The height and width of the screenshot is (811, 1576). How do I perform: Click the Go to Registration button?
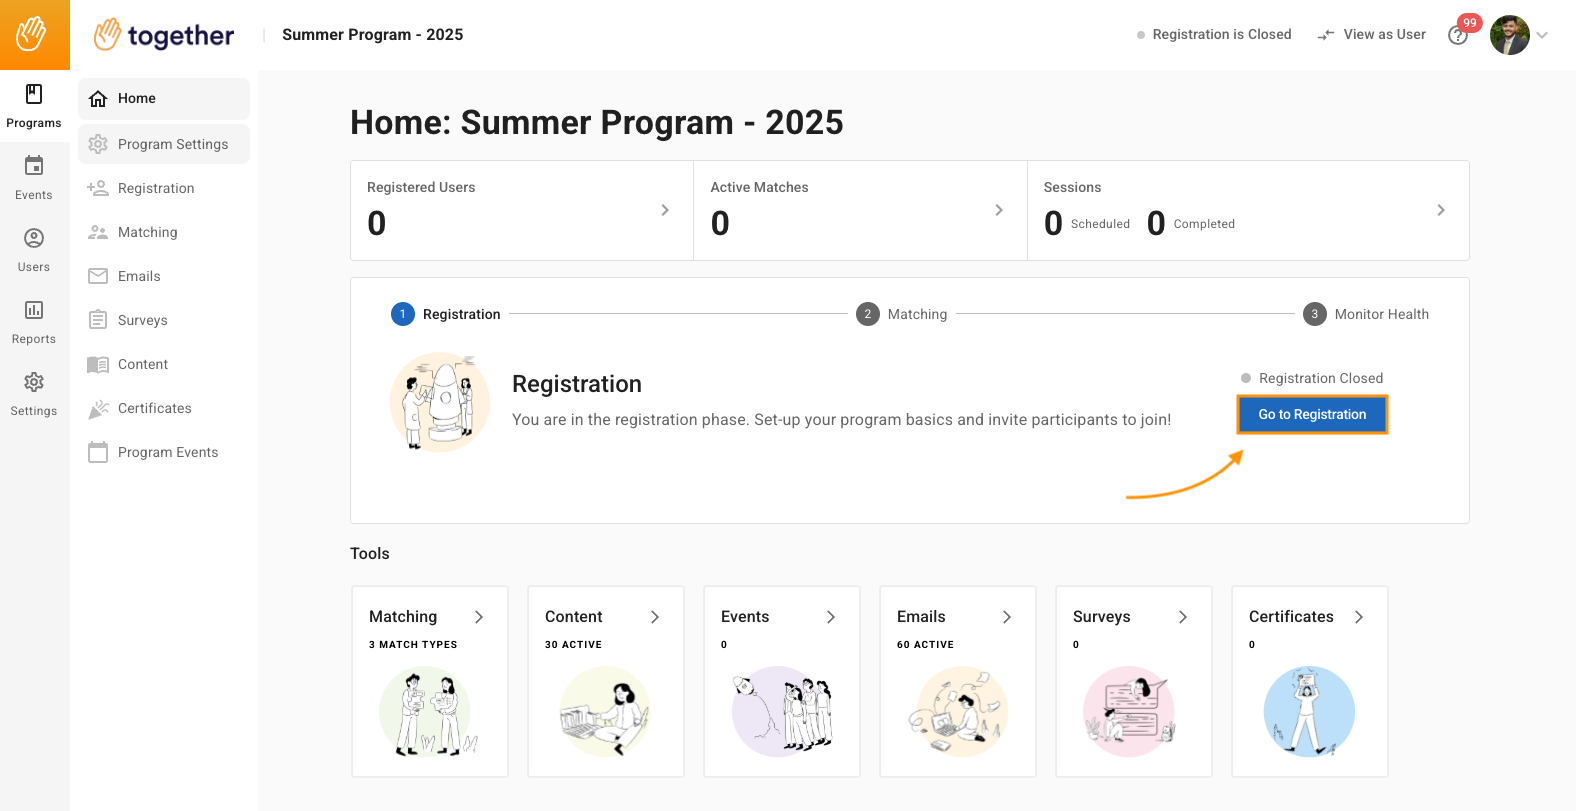[1311, 414]
